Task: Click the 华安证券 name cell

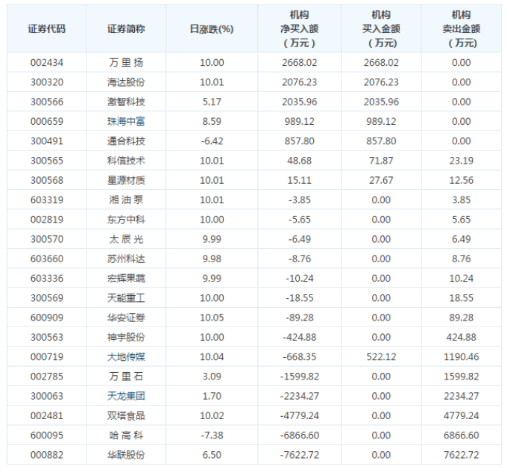Action: point(126,318)
